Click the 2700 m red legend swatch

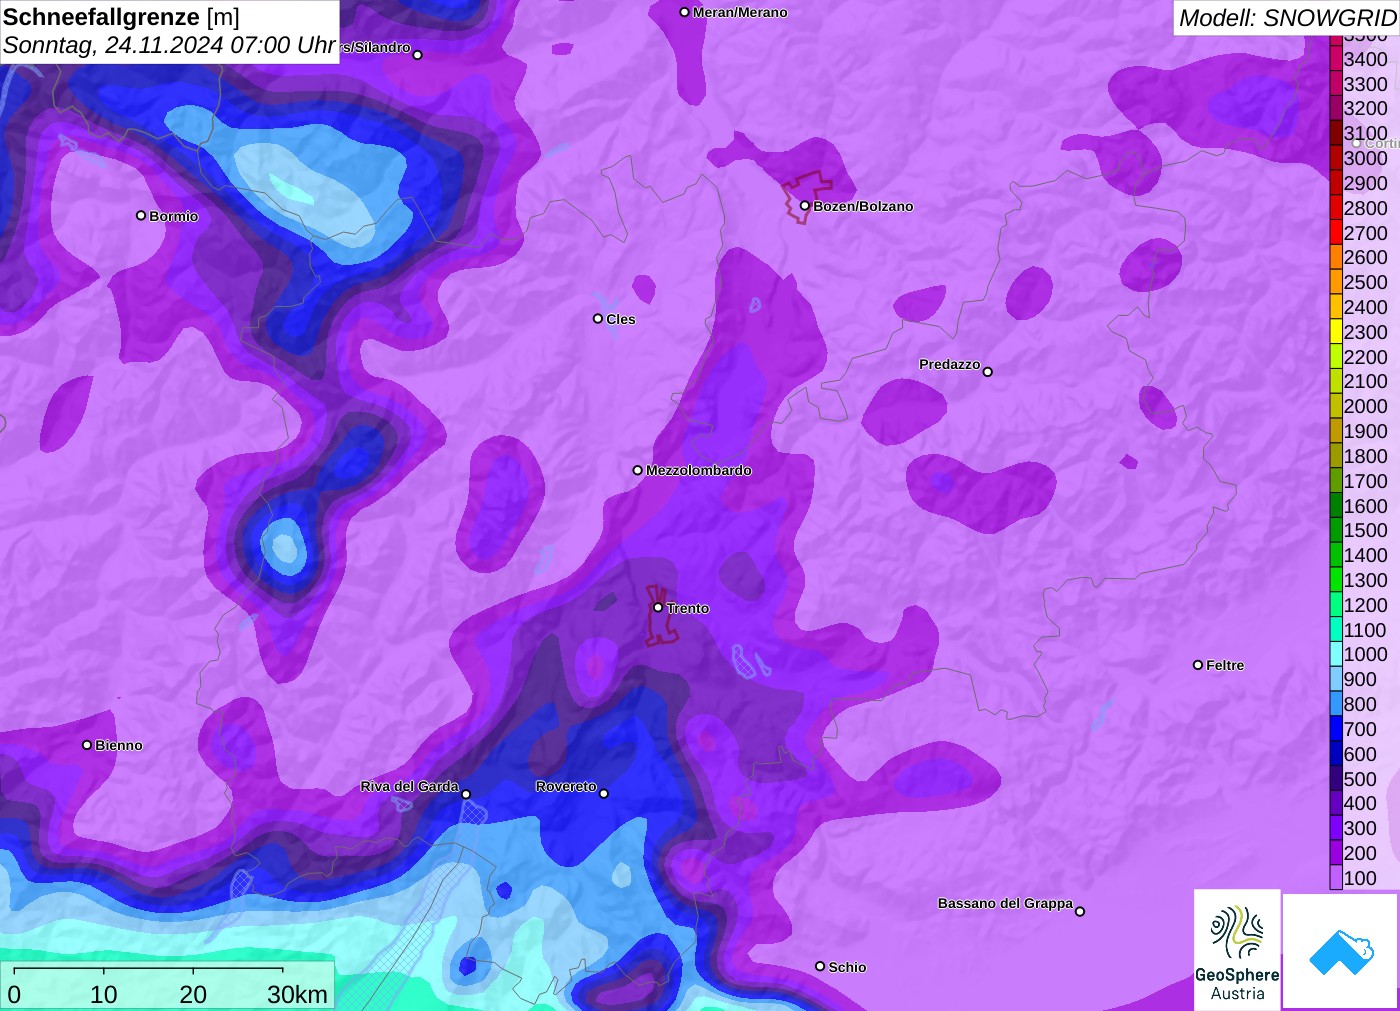1336,233
